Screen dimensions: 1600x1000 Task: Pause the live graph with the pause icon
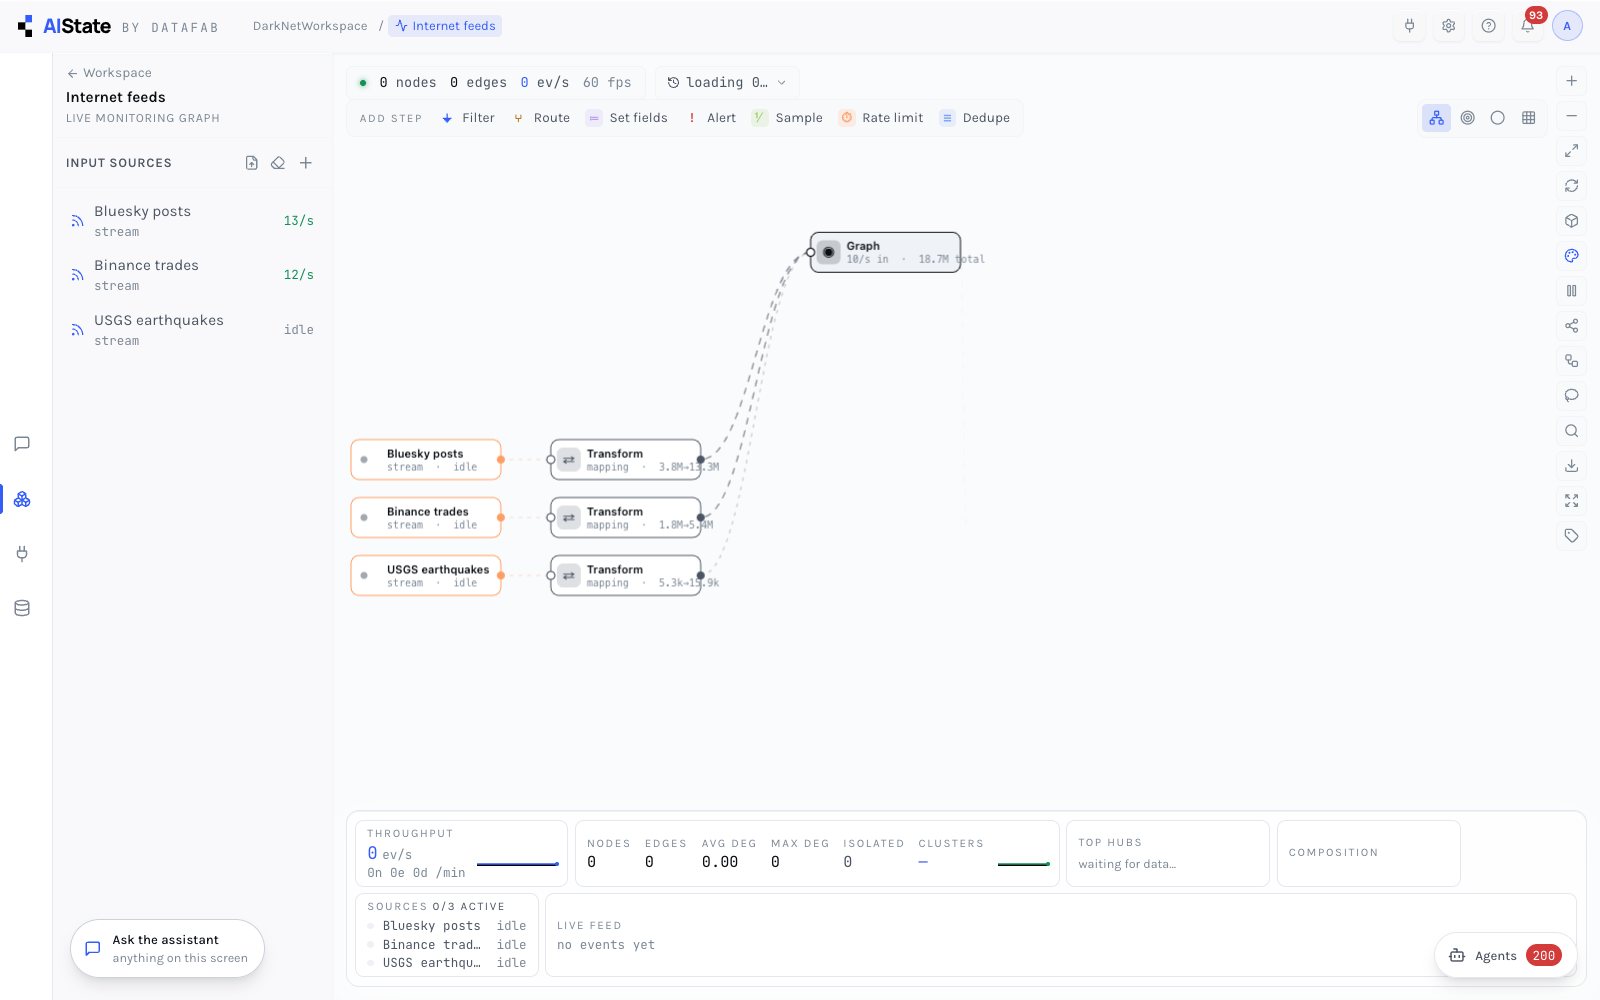1571,291
